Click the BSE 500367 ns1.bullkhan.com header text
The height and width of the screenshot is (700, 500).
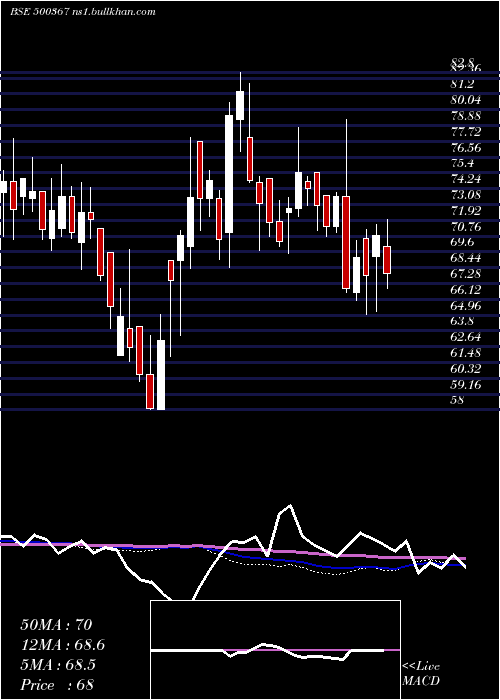(83, 12)
